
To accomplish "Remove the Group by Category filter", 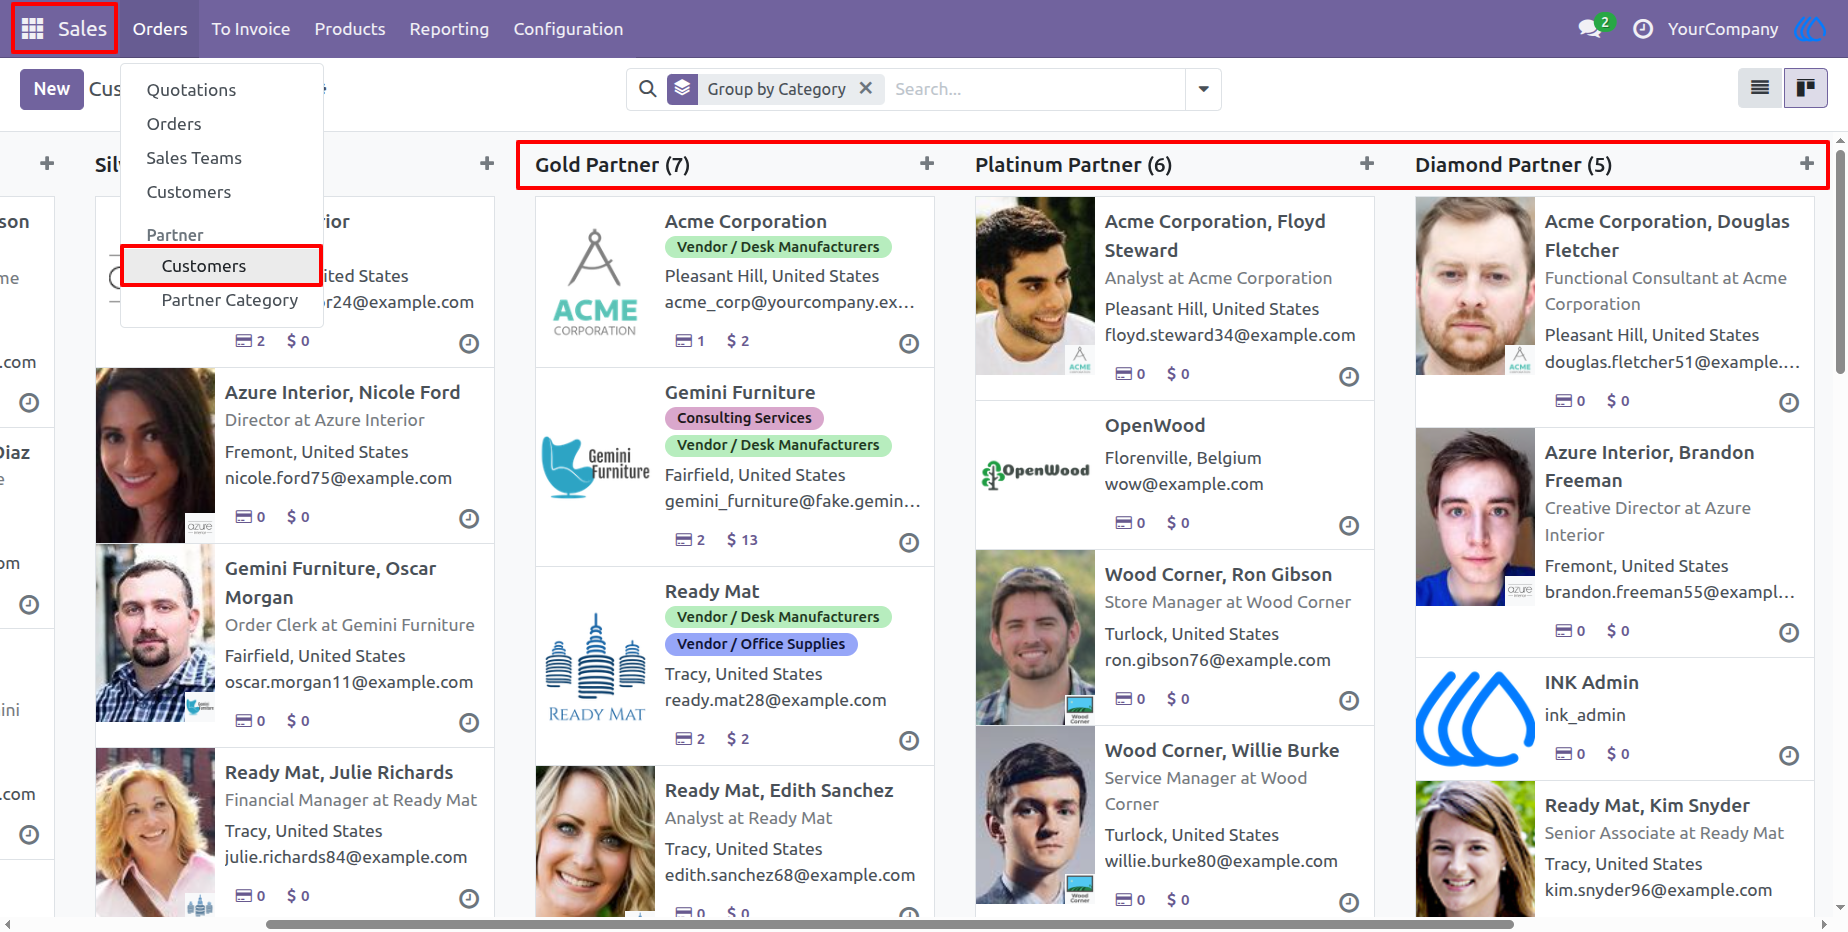I will [x=866, y=88].
